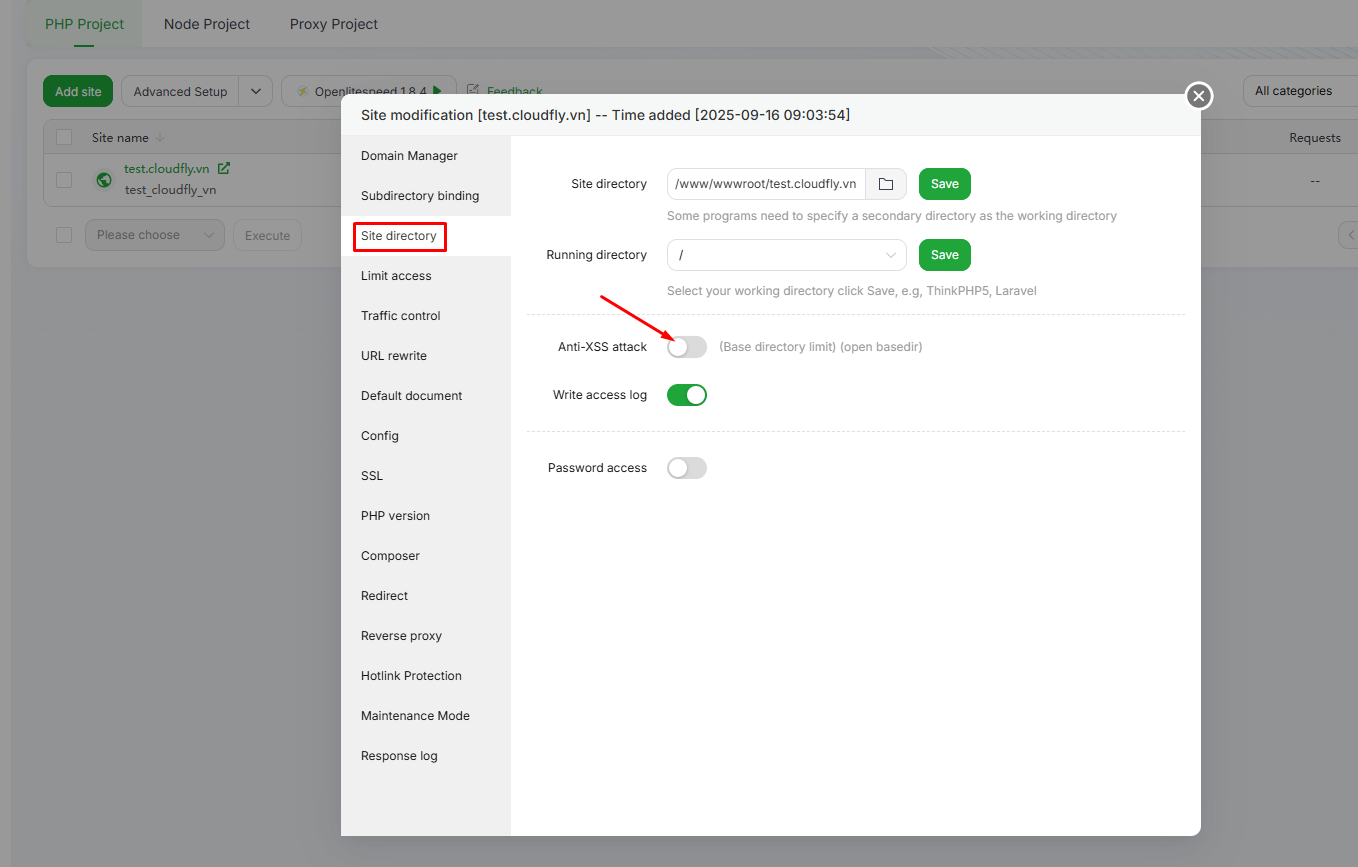Click the external link icon beside test.cloudfly.vn

[224, 169]
